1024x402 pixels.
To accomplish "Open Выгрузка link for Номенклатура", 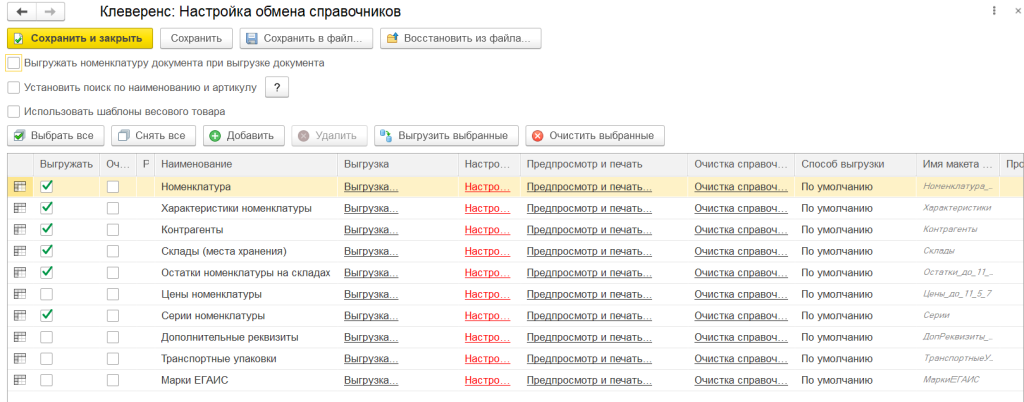I will [371, 187].
